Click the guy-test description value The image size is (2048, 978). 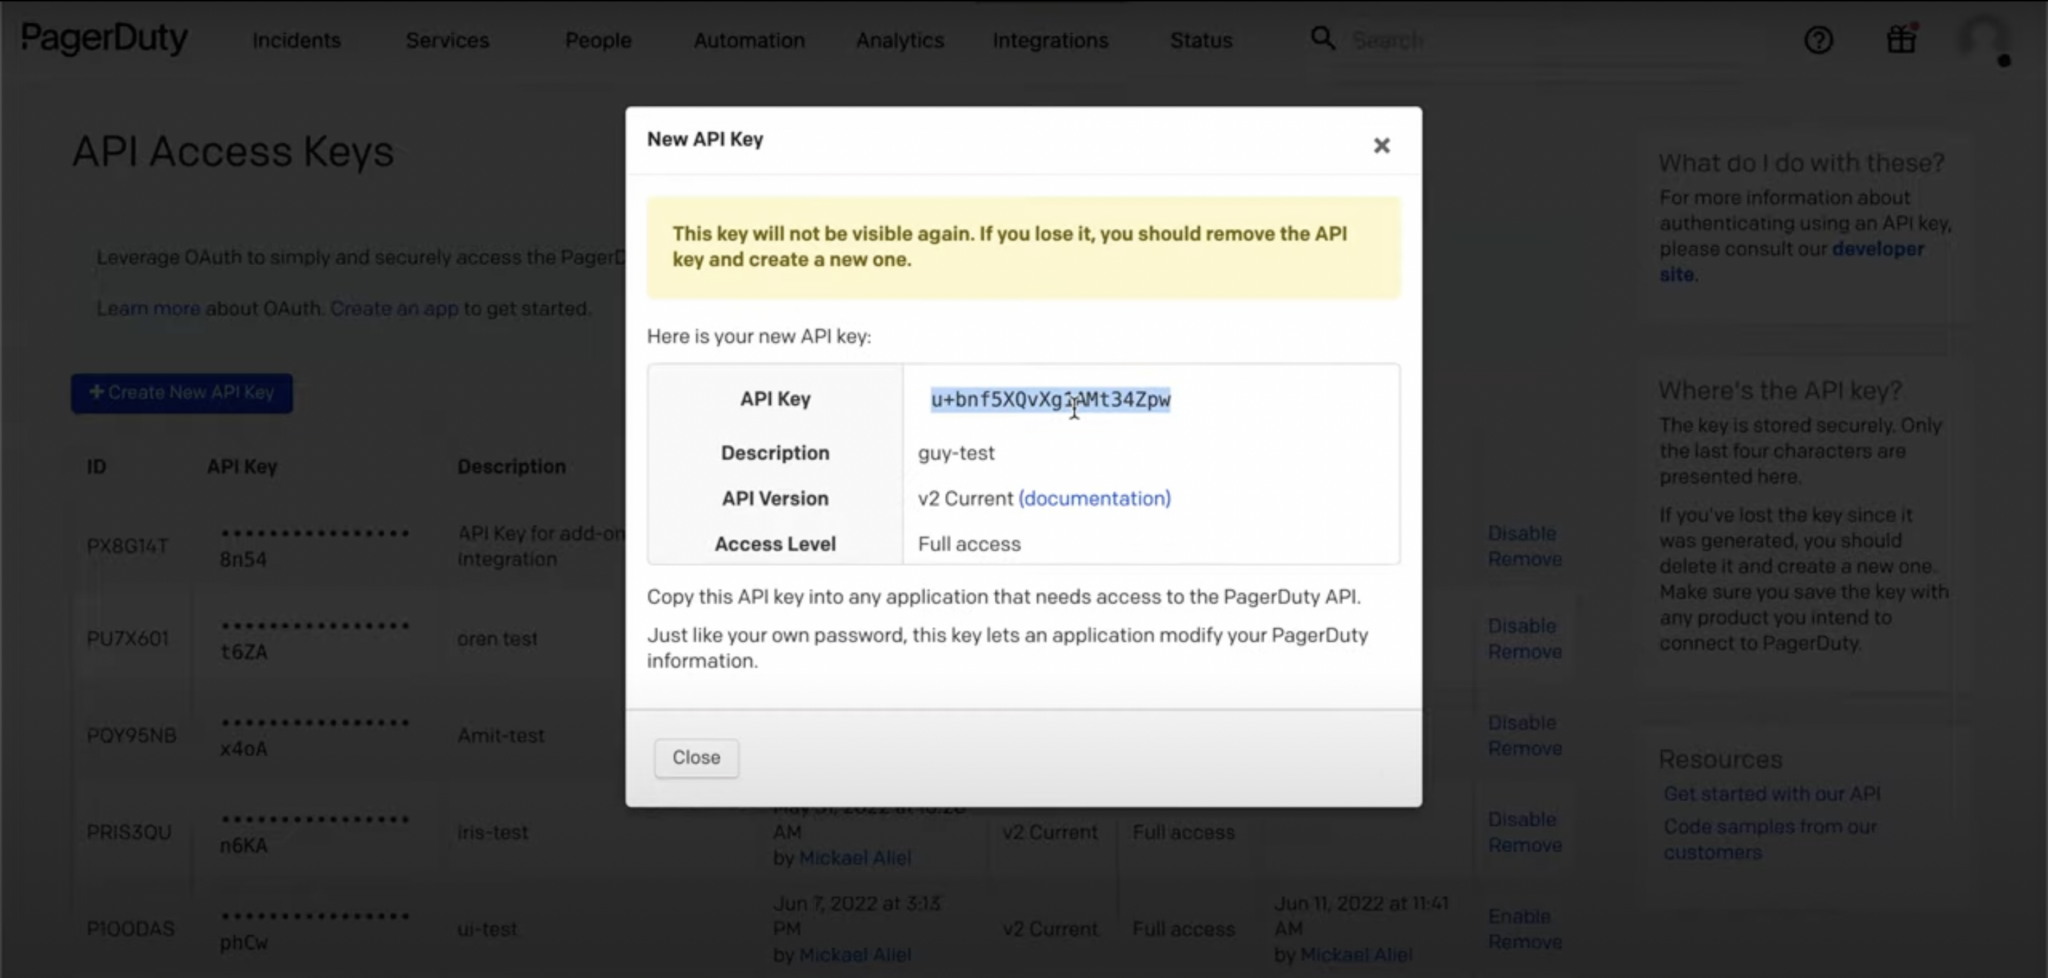956,453
